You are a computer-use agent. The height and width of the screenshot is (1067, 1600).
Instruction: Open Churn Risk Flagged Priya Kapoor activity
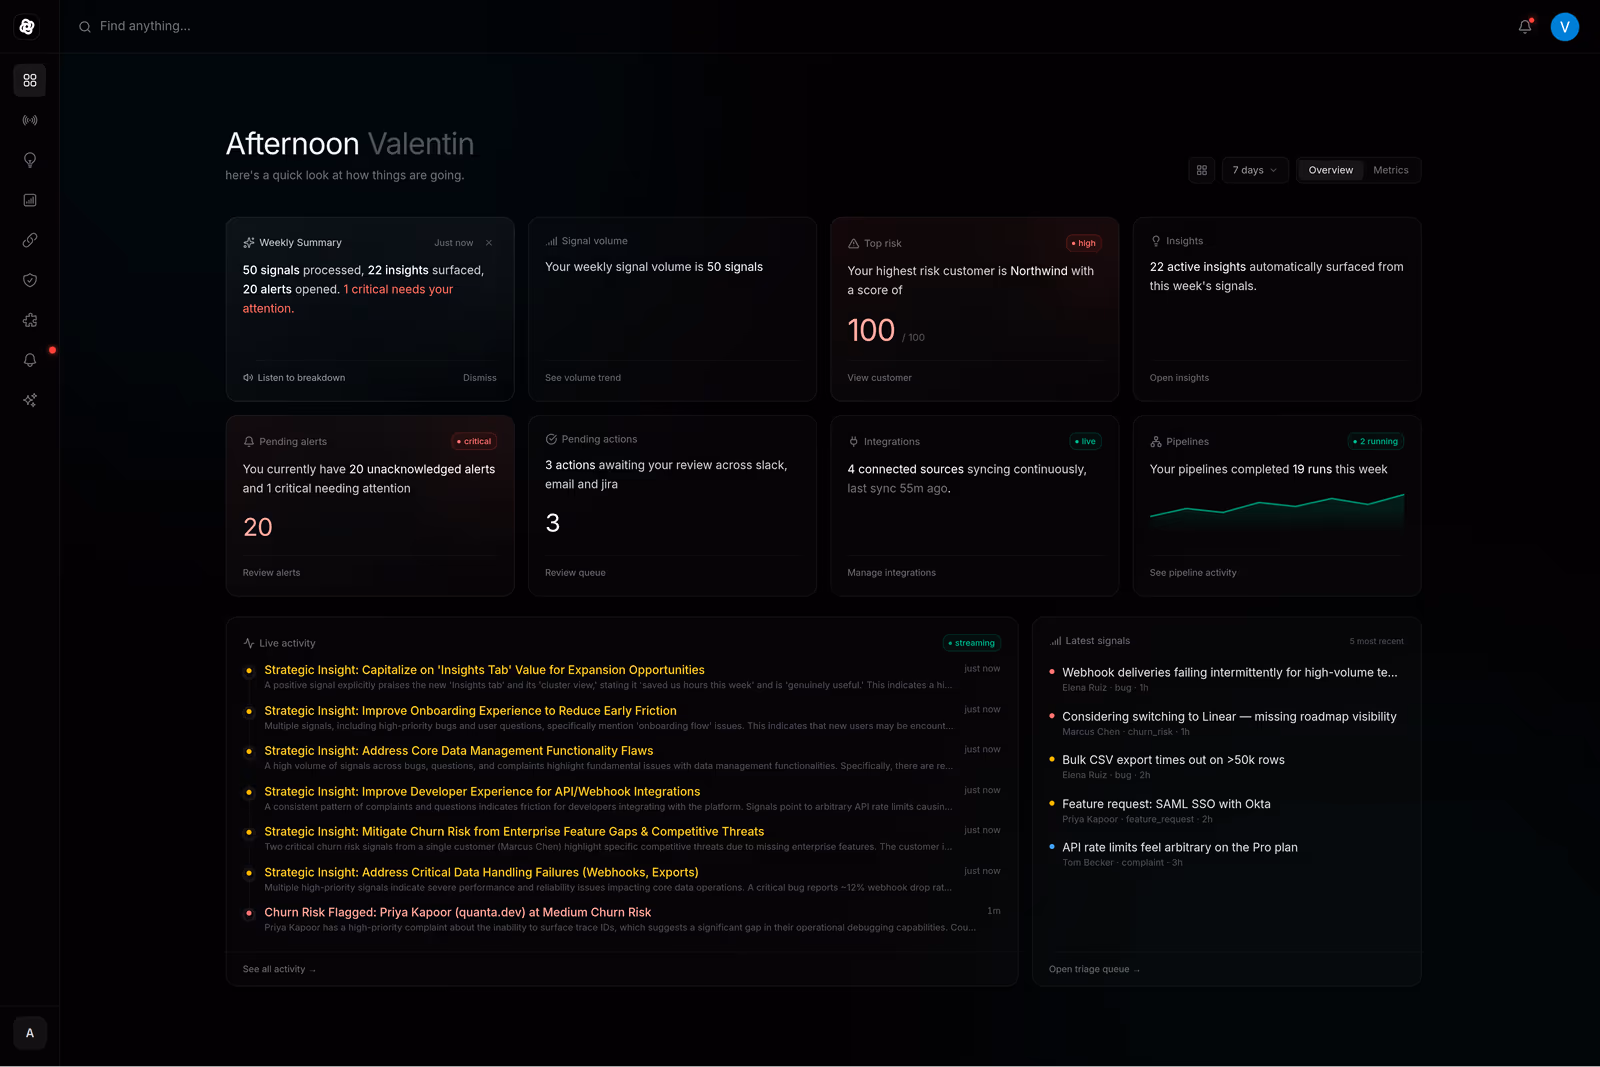click(457, 912)
